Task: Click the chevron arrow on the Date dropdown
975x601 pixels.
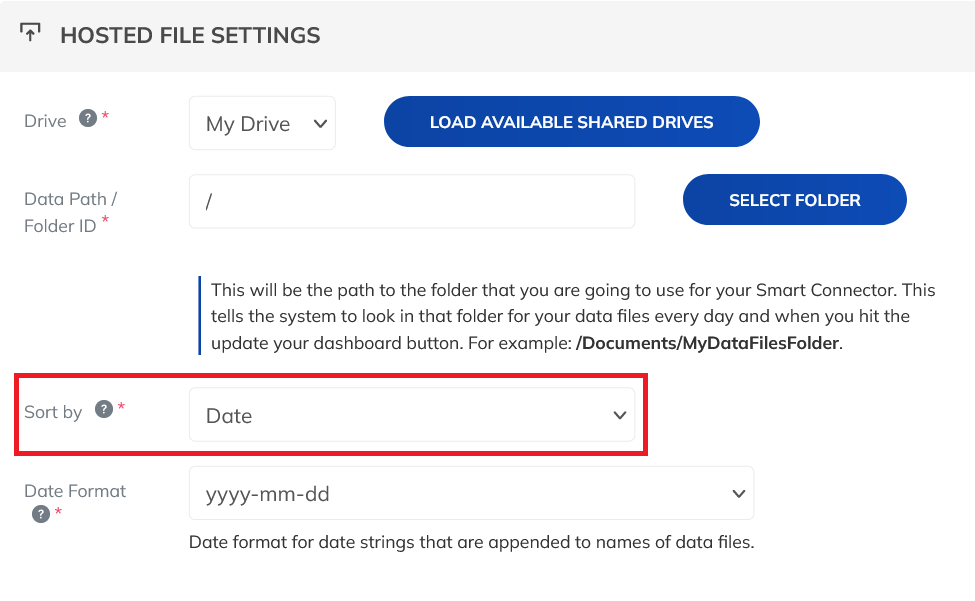Action: click(x=619, y=415)
